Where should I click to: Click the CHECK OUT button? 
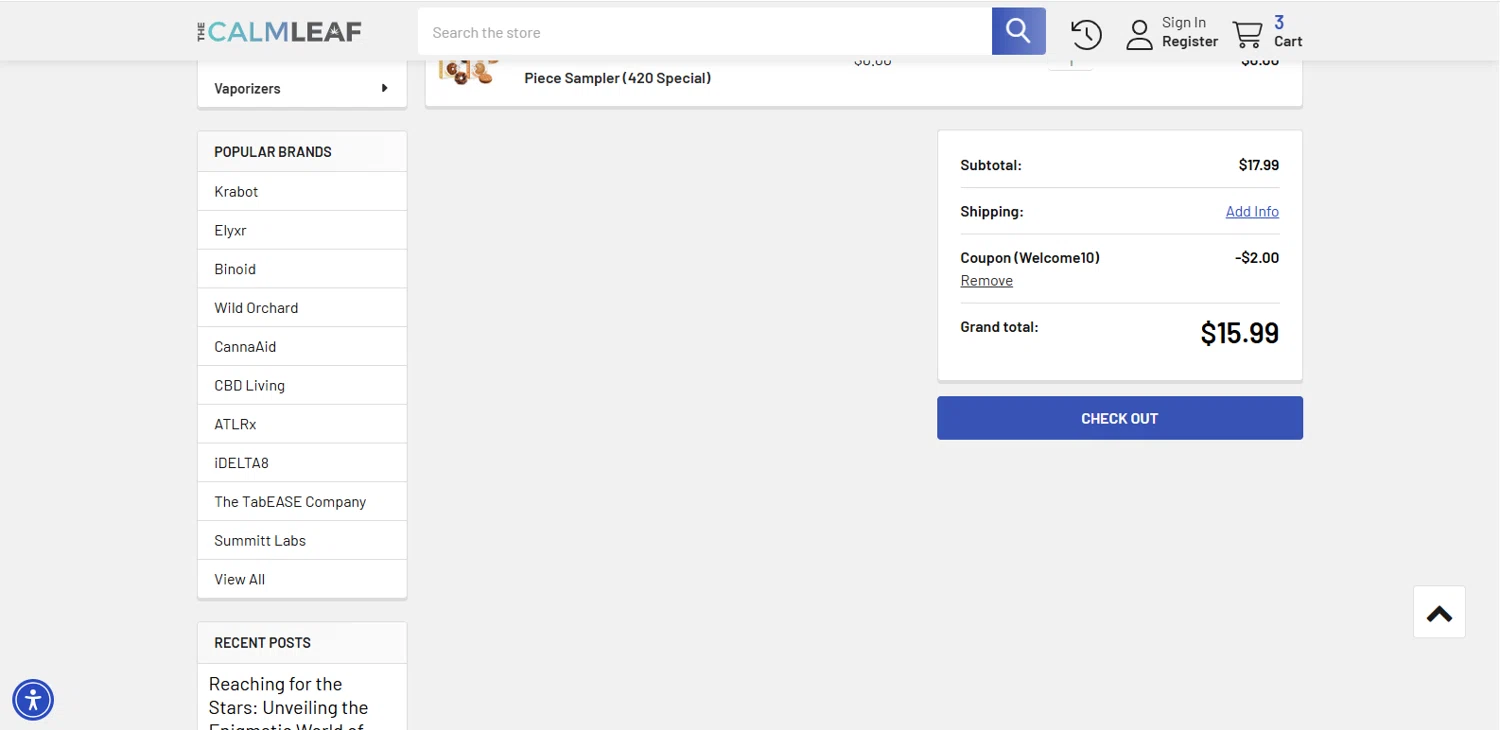pyautogui.click(x=1120, y=418)
